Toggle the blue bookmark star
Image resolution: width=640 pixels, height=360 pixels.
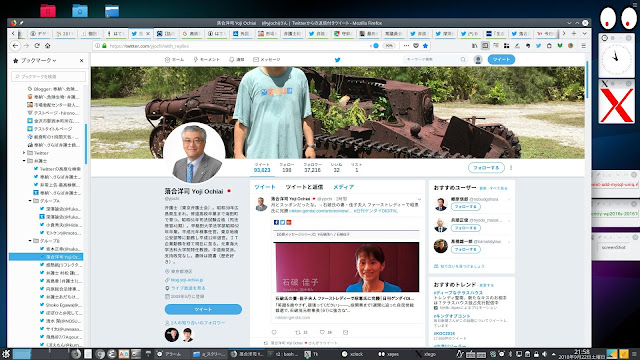click(x=426, y=46)
